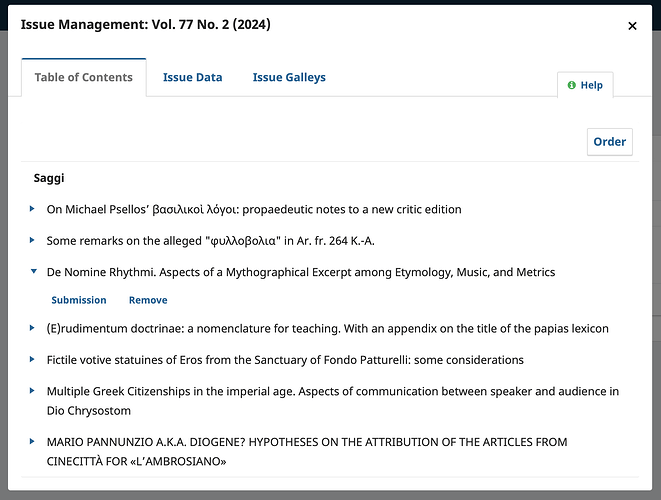Click the Order button

pyautogui.click(x=609, y=142)
